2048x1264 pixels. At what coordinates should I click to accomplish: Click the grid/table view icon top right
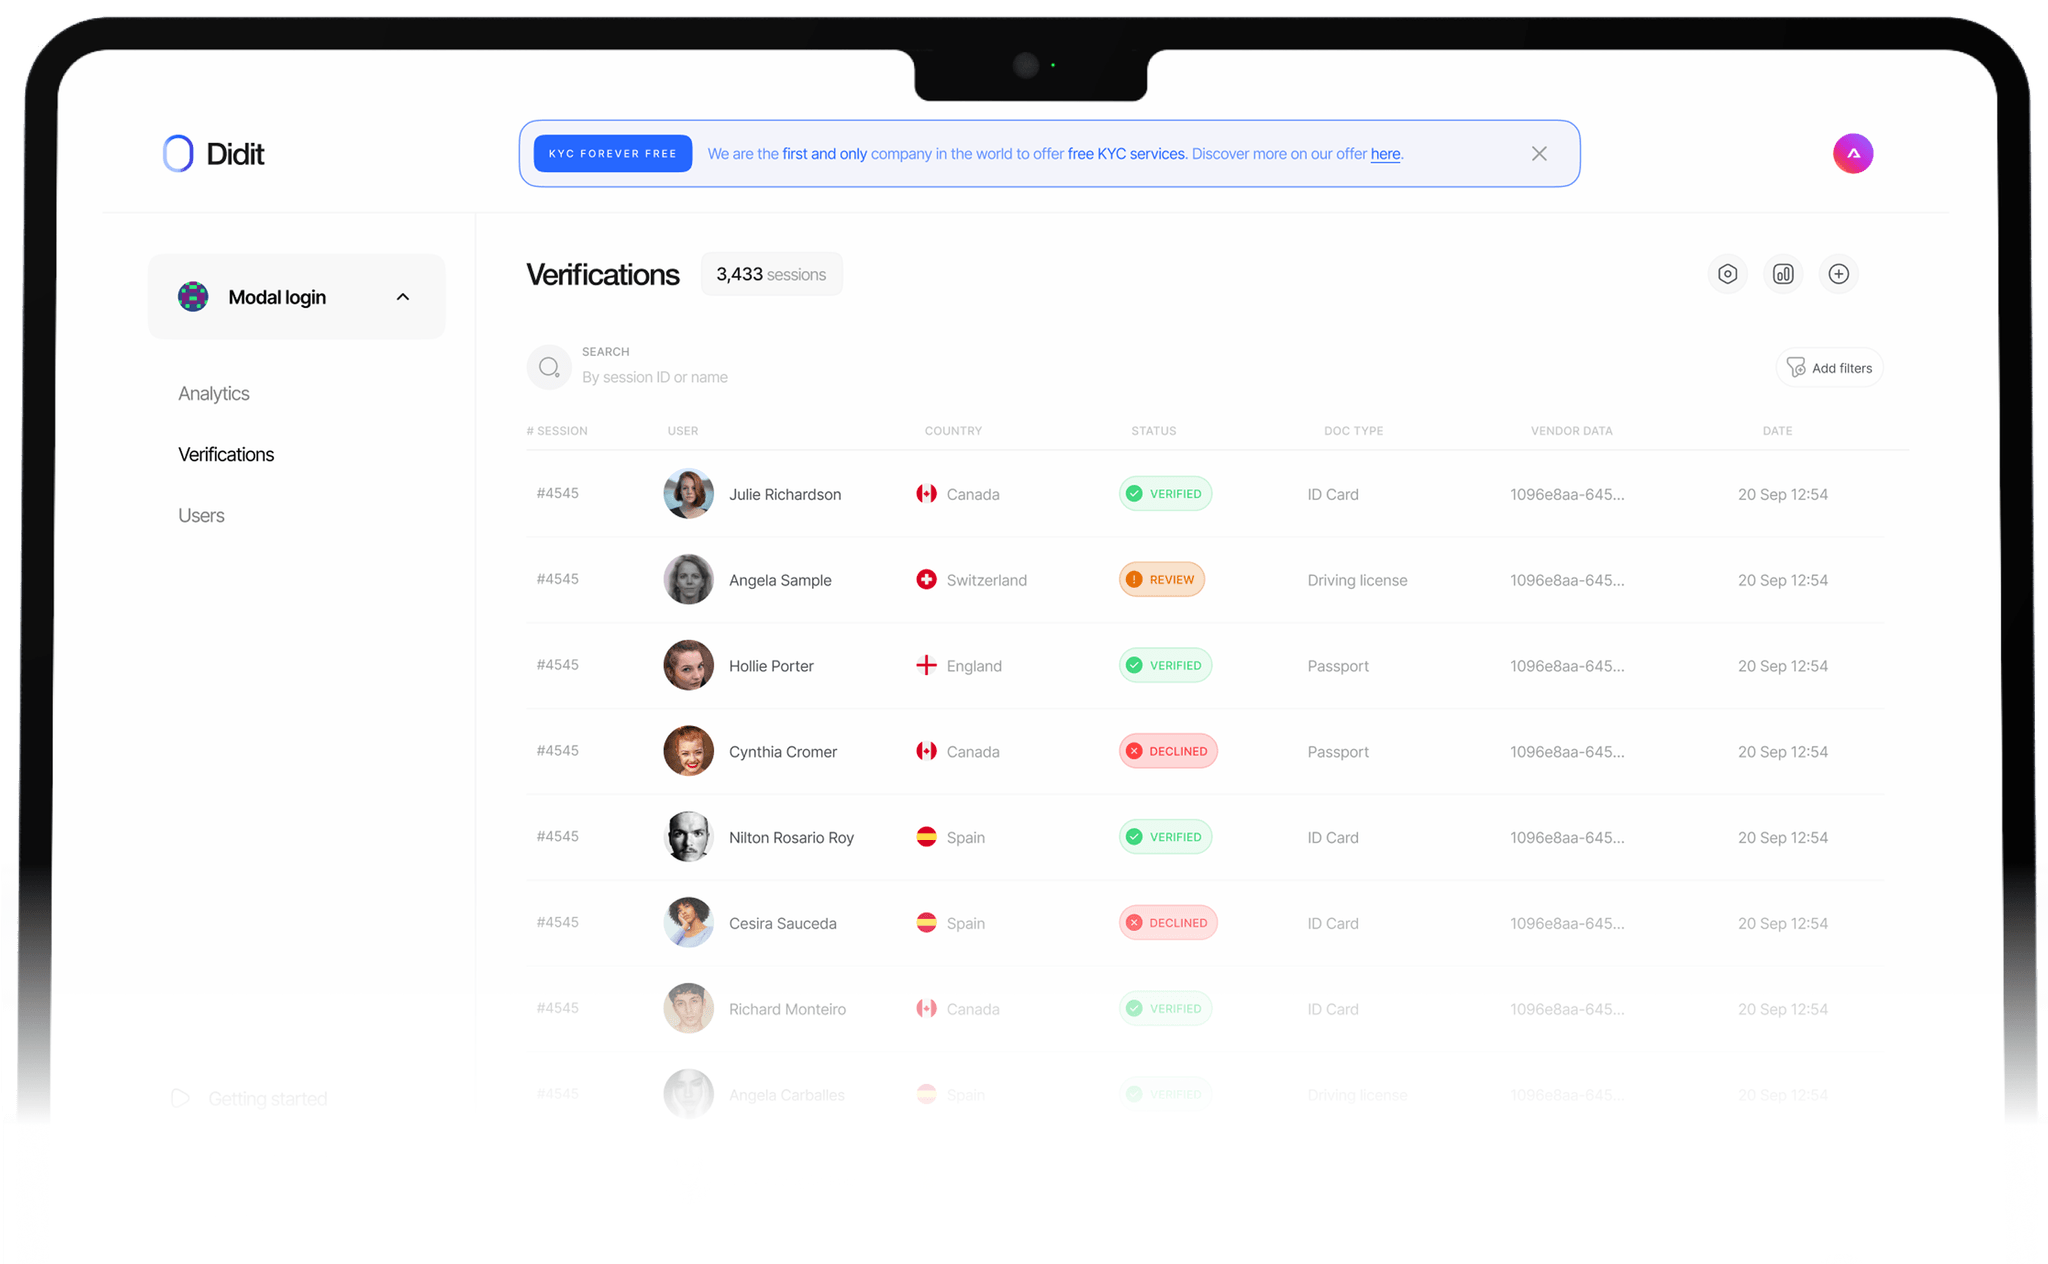click(1783, 274)
